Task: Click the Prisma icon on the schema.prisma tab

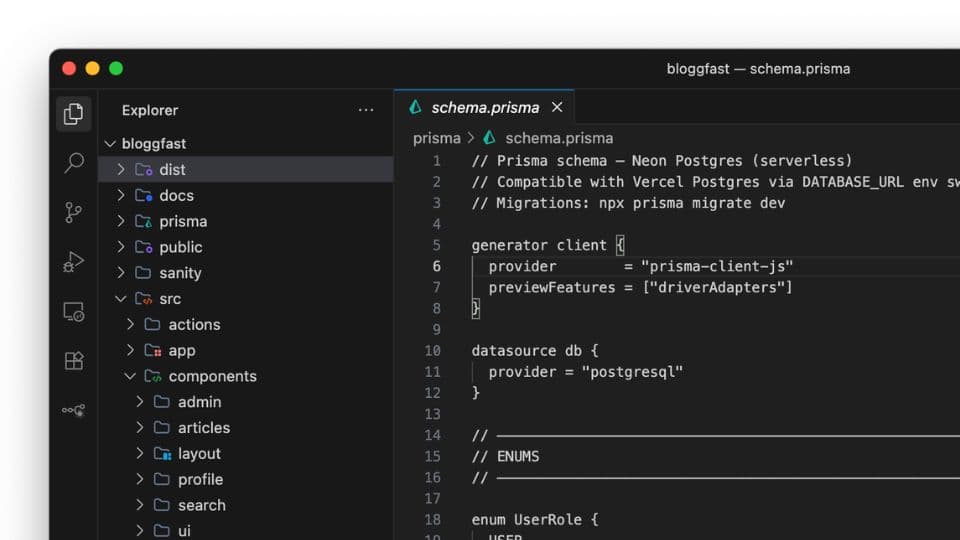Action: coord(416,107)
